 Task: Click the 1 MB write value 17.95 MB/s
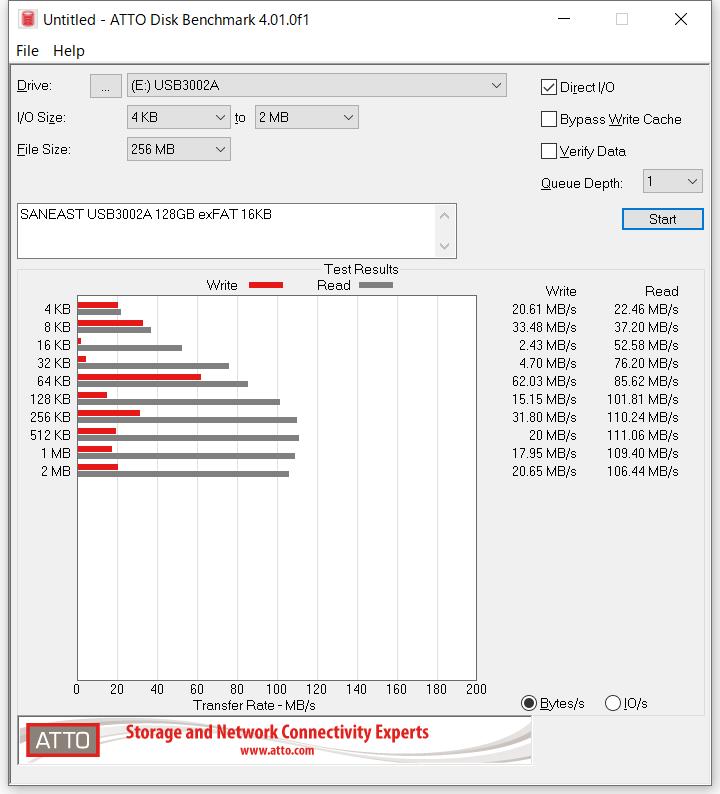(544, 453)
